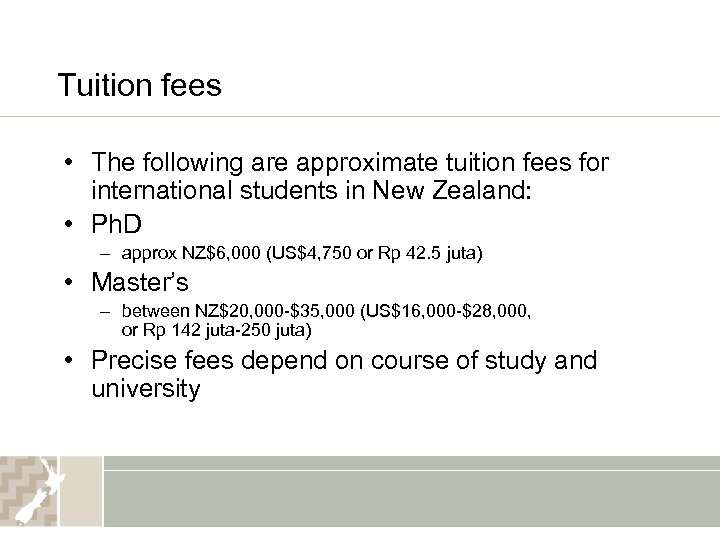Click the wide sage green footer band
The height and width of the screenshot is (540, 720).
(x=410, y=498)
